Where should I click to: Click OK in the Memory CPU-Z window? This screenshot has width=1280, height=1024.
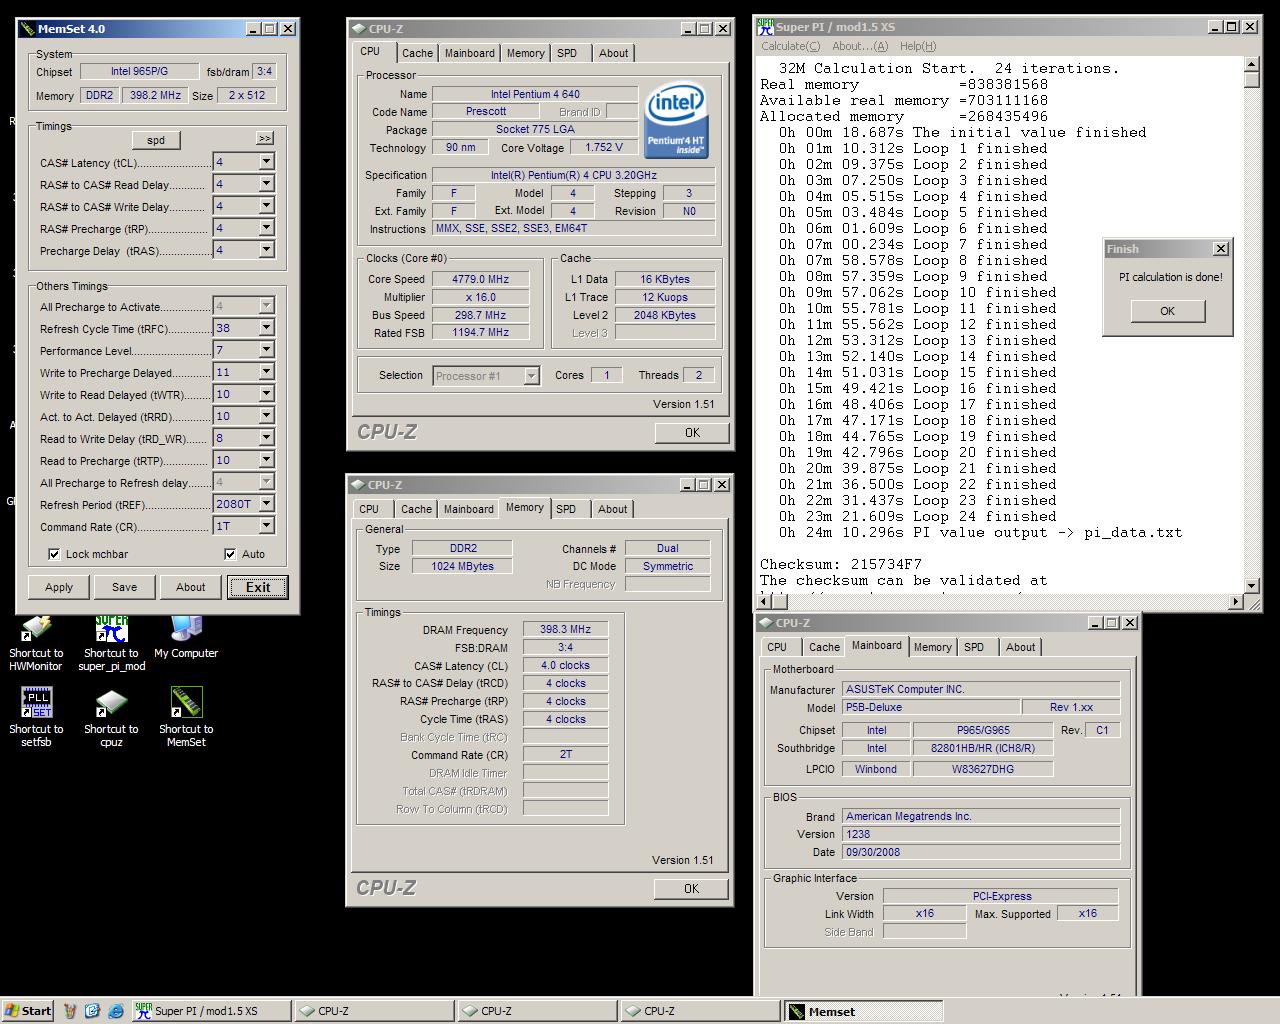[x=692, y=888]
